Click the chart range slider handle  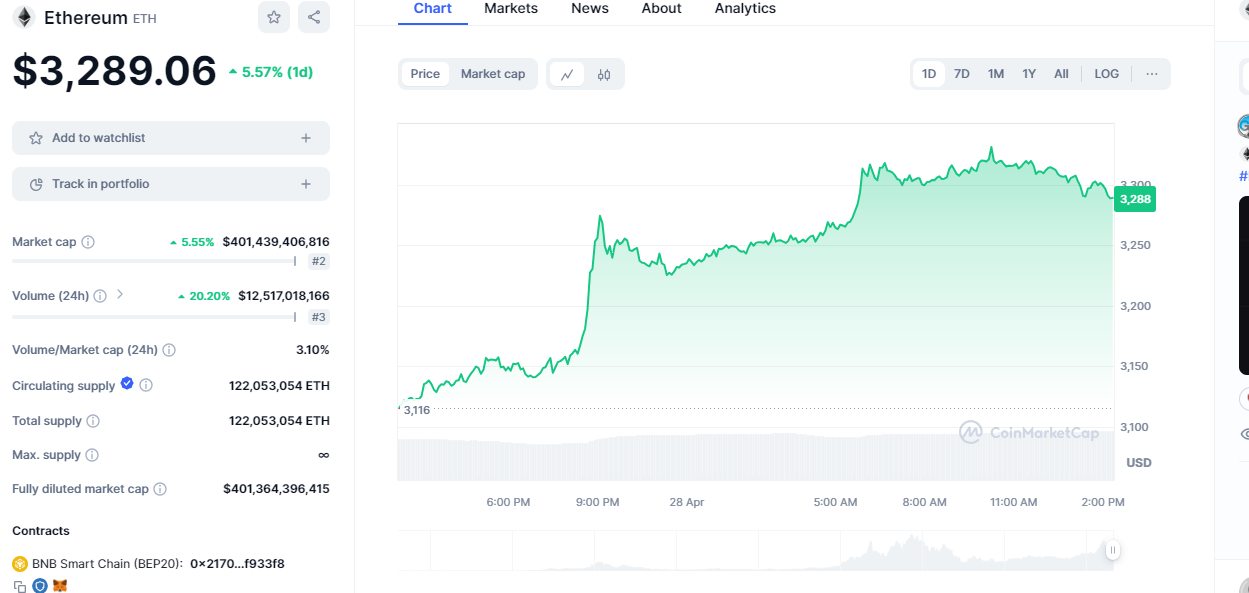point(1112,550)
